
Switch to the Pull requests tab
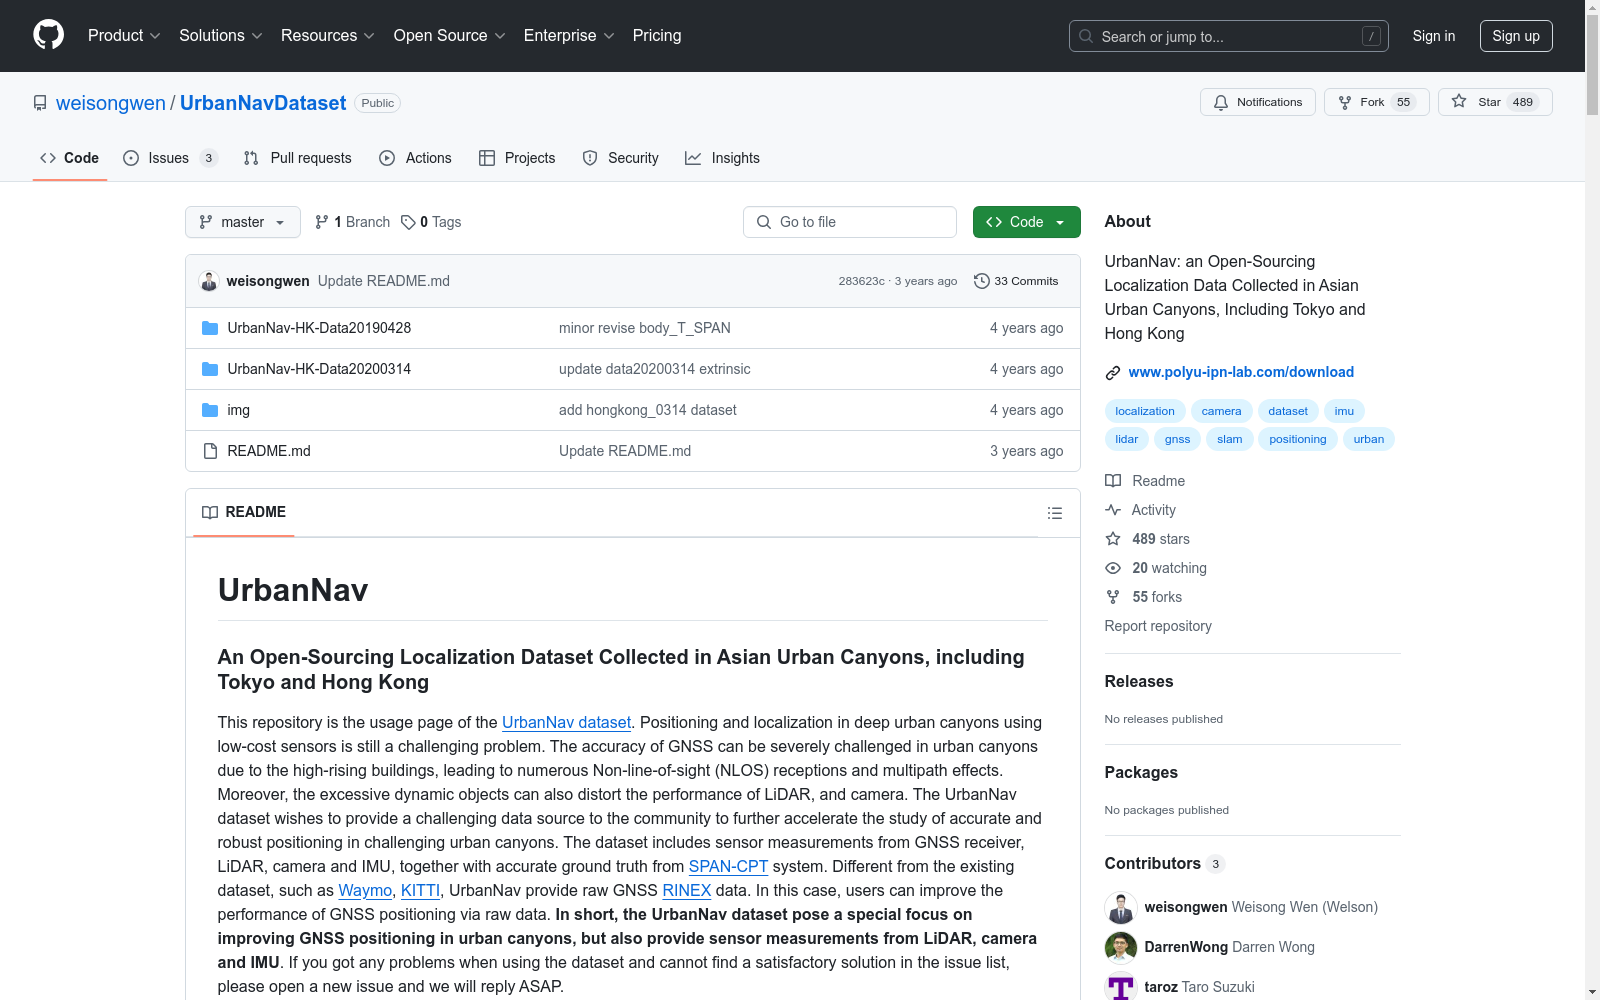298,158
